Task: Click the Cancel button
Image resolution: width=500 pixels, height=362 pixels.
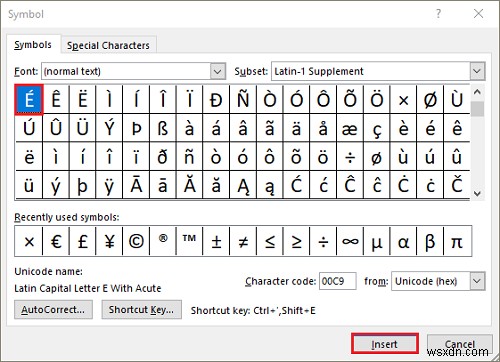Action: (x=460, y=344)
